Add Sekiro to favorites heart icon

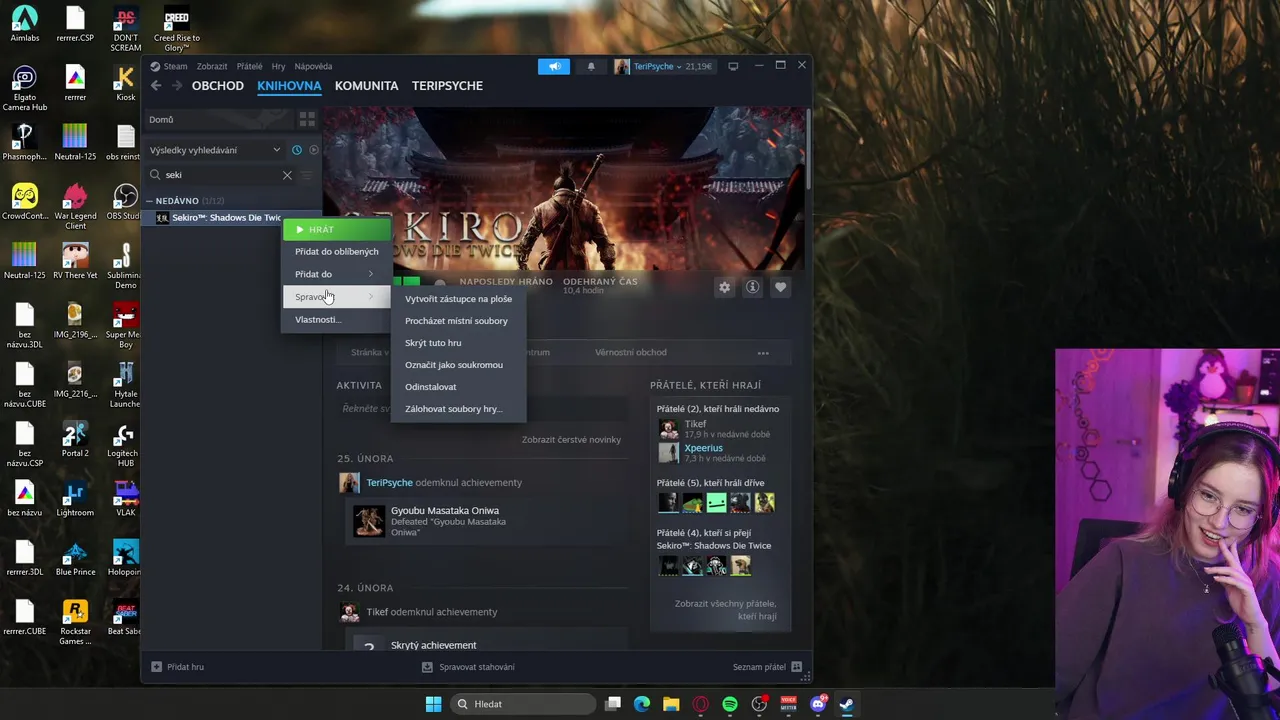tap(781, 287)
